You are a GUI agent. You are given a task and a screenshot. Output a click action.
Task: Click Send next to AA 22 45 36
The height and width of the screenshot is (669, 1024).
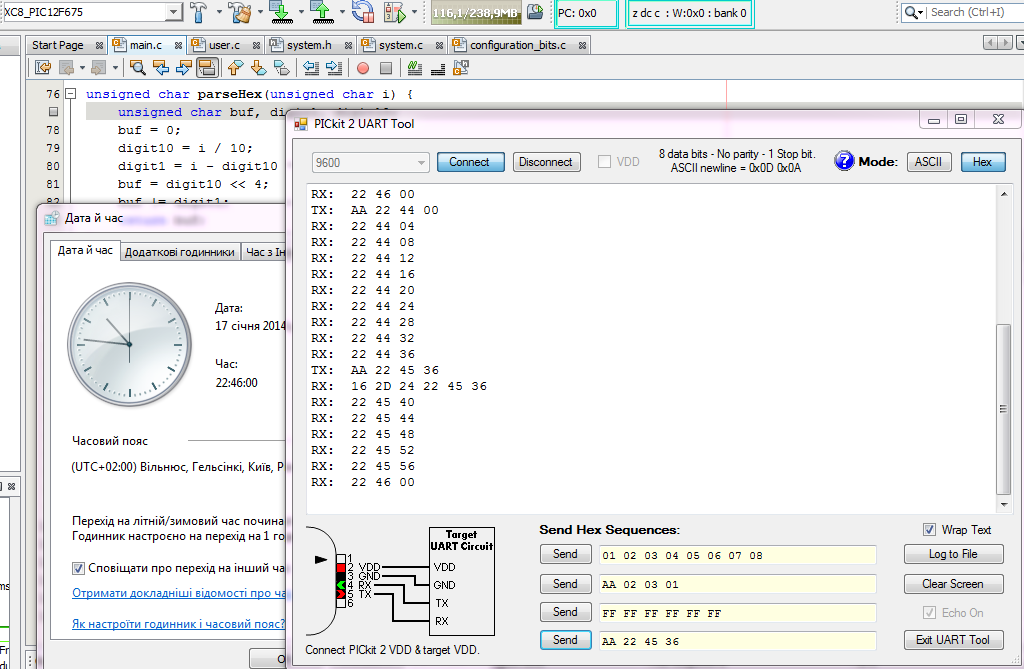point(565,640)
